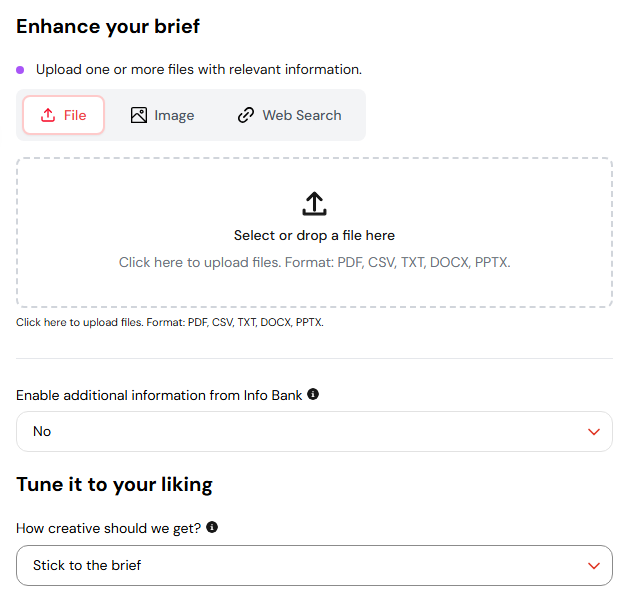
Task: Click the chain link icon beside Web Search
Action: click(246, 115)
